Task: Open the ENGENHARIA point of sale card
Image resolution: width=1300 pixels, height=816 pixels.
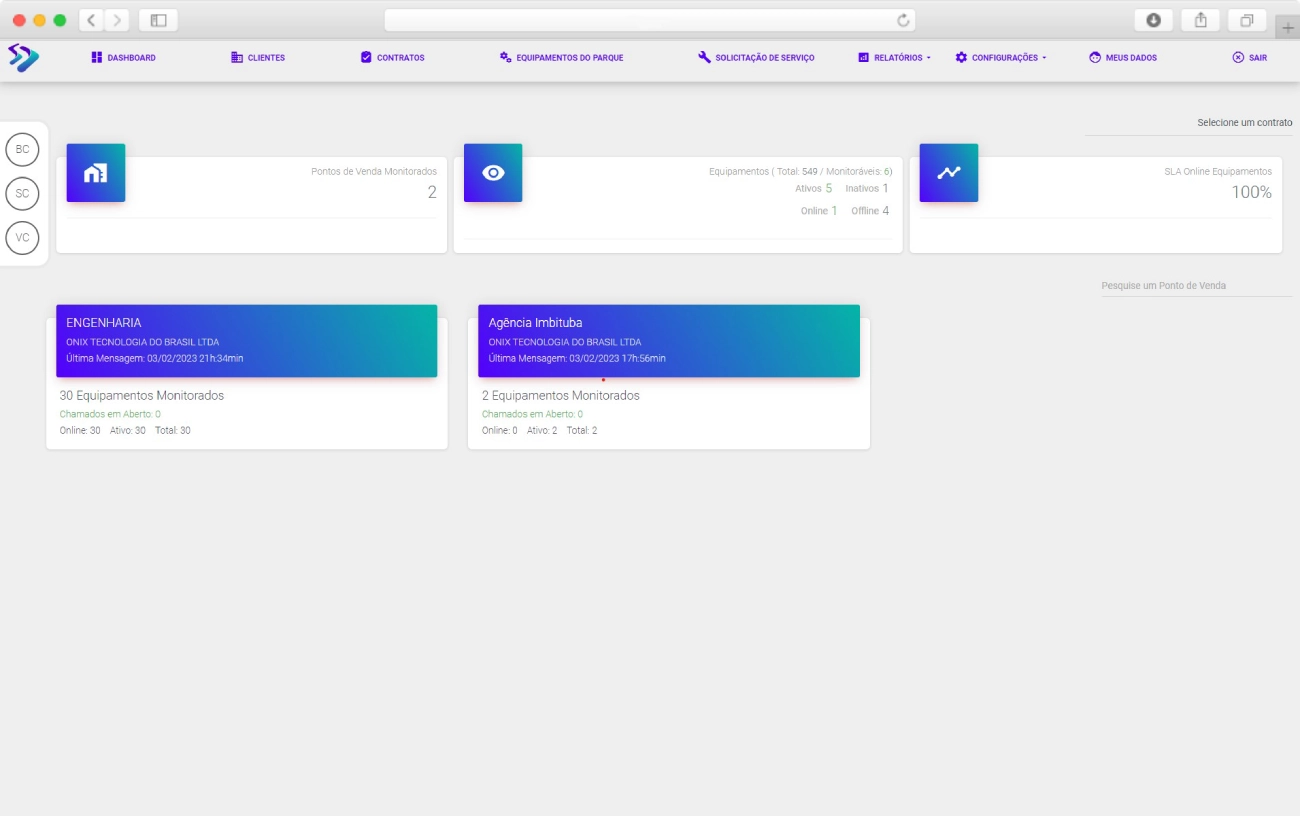Action: tap(246, 341)
